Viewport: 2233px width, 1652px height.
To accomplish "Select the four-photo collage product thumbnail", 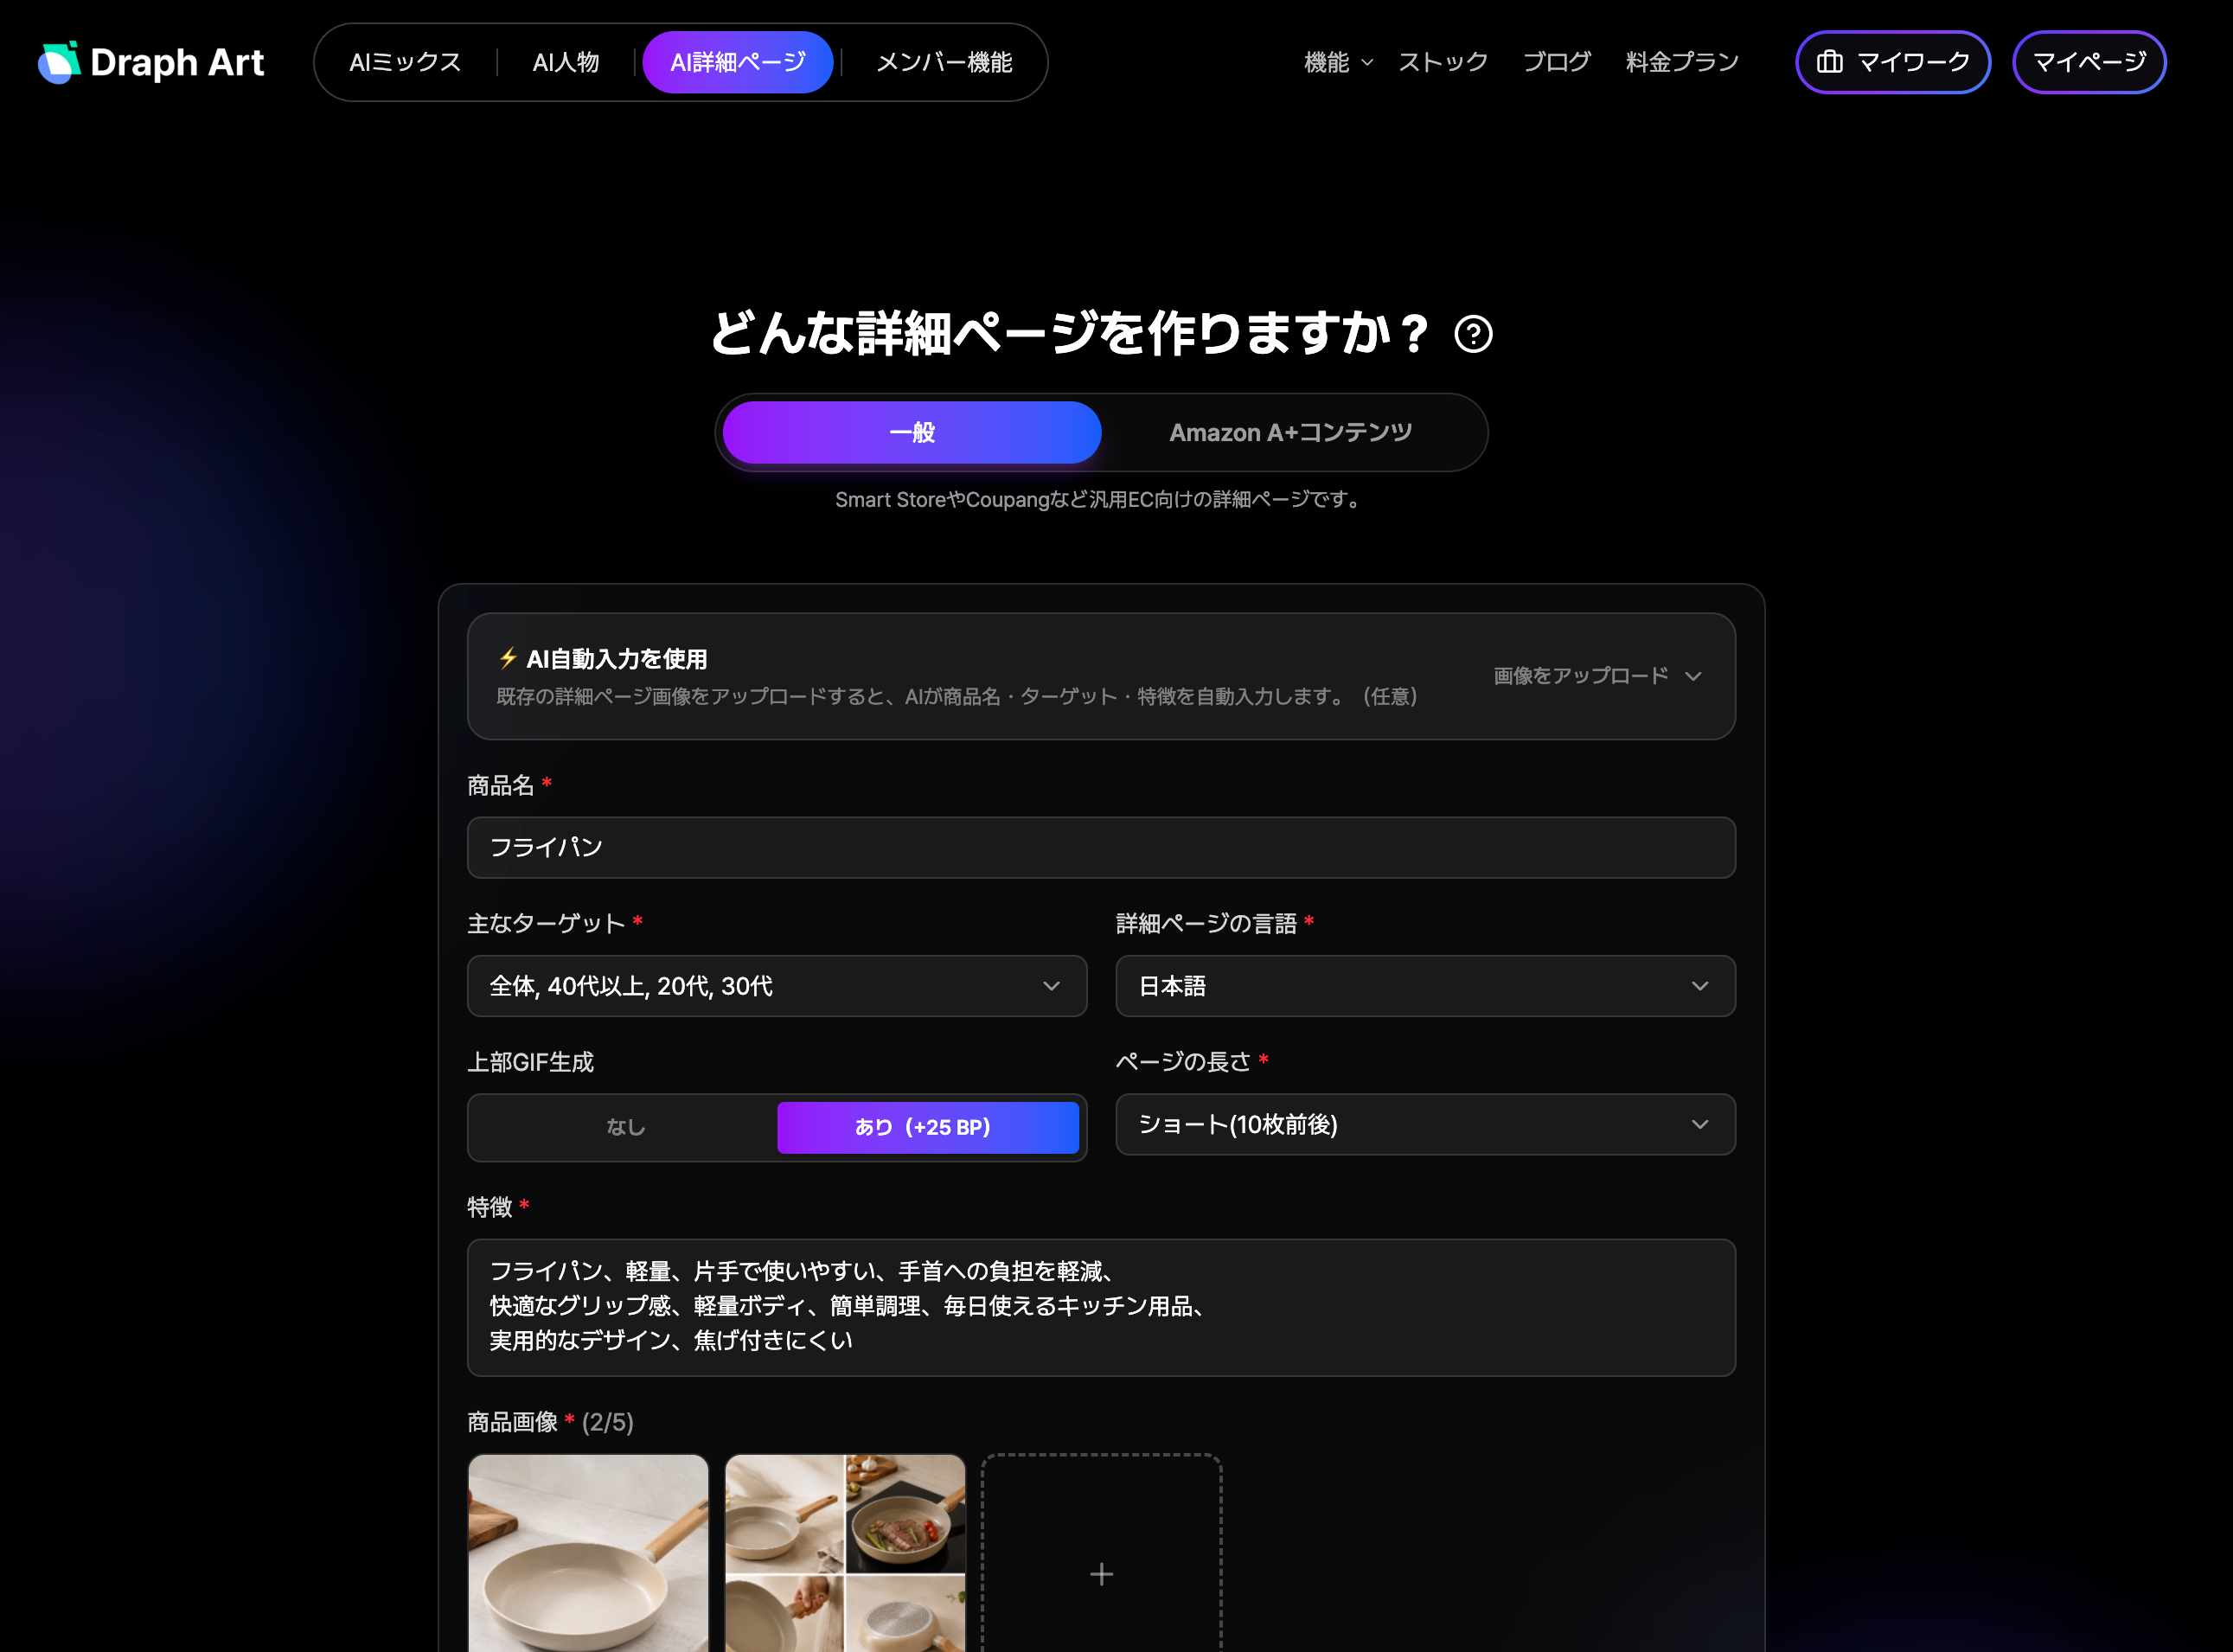I will click(845, 1552).
